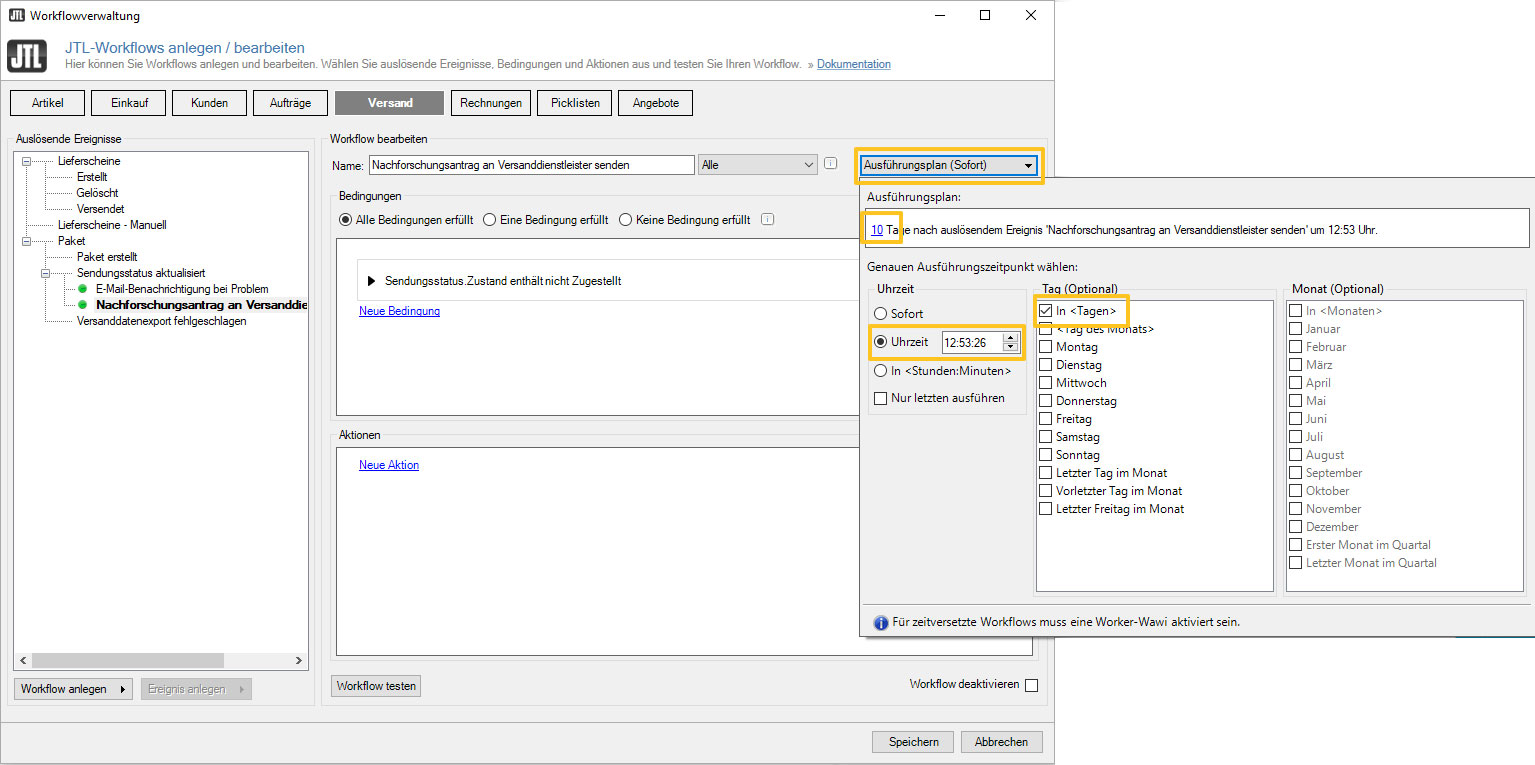1535x765 pixels.
Task: Click the small JTL icon in the title bar
Action: [16, 15]
